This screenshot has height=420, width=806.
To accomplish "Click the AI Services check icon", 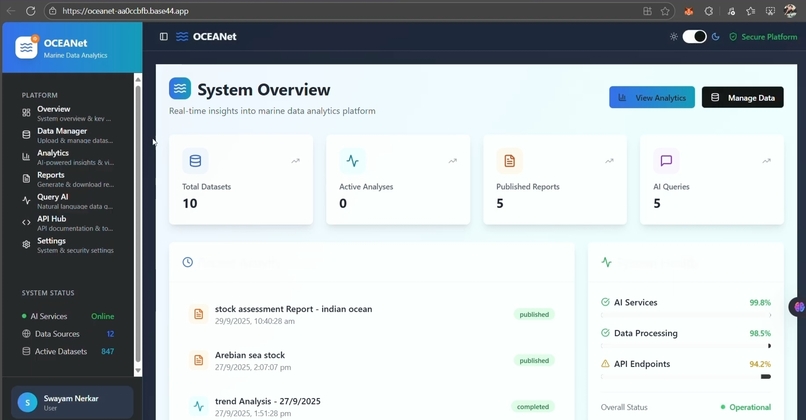I will pos(605,302).
